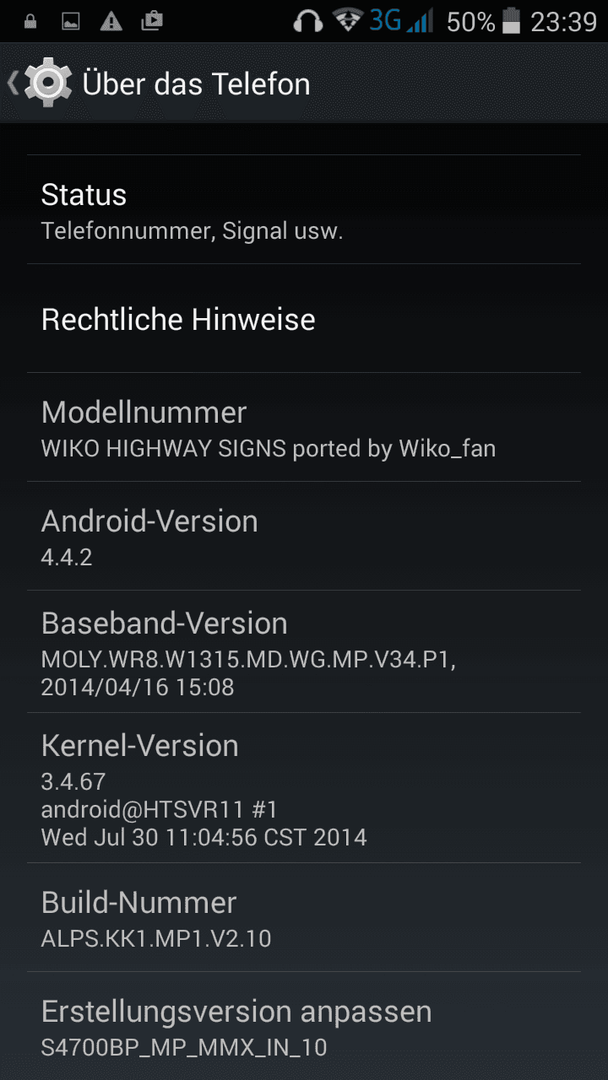This screenshot has width=608, height=1080.
Task: Tap the picture notification icon
Action: click(x=70, y=22)
